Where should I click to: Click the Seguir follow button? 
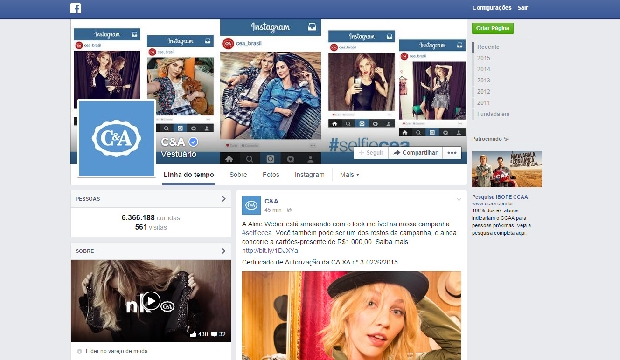tap(371, 153)
